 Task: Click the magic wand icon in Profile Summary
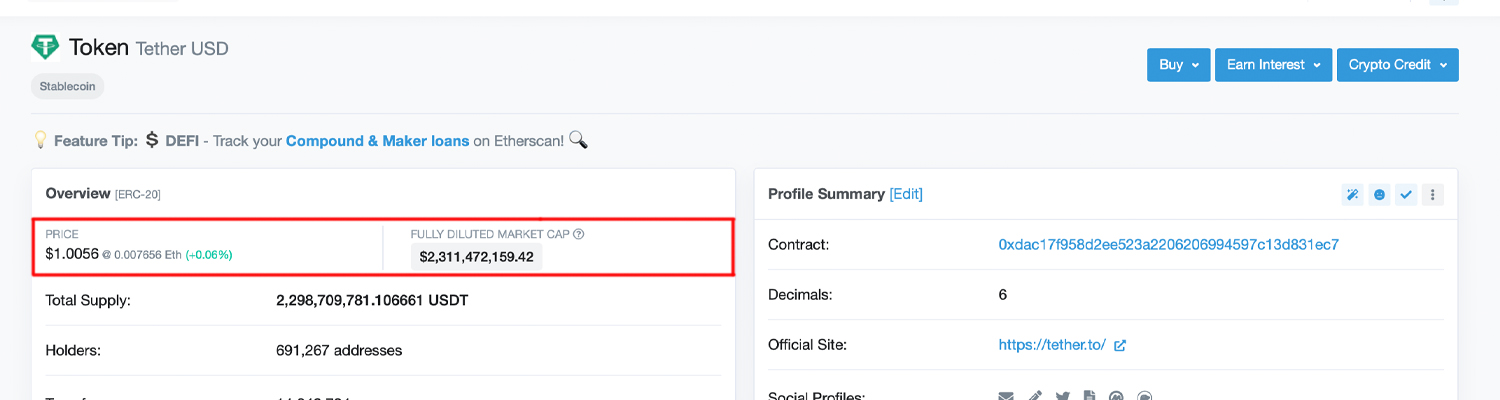tap(1352, 195)
